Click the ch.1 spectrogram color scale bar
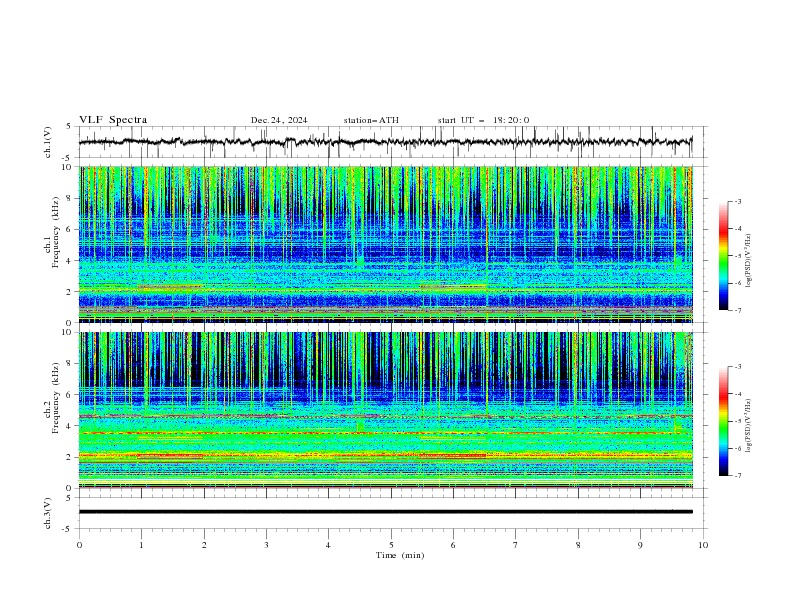 point(723,256)
